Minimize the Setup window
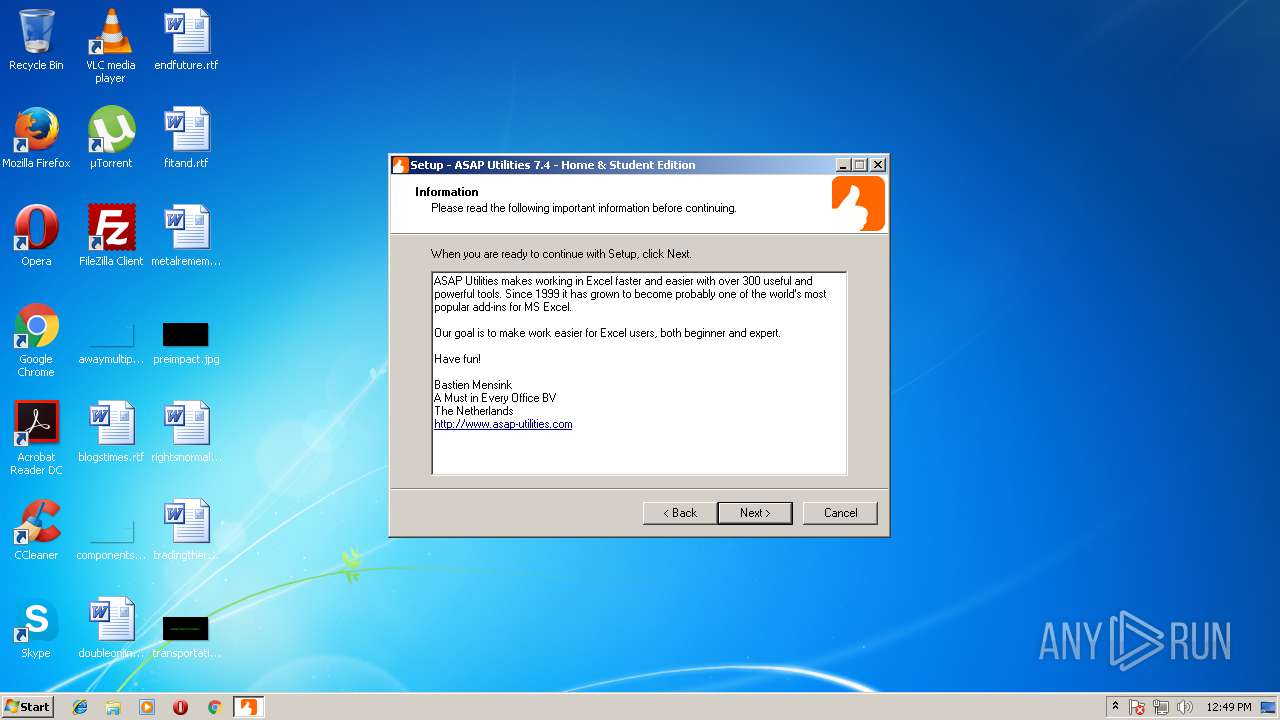 [x=843, y=165]
